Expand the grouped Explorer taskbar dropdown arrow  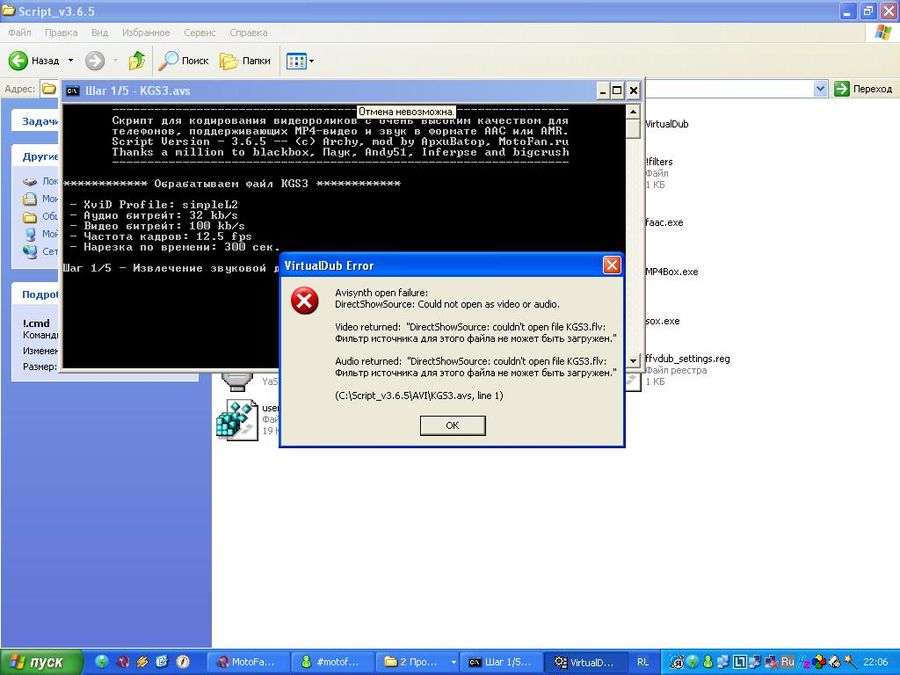coord(453,662)
